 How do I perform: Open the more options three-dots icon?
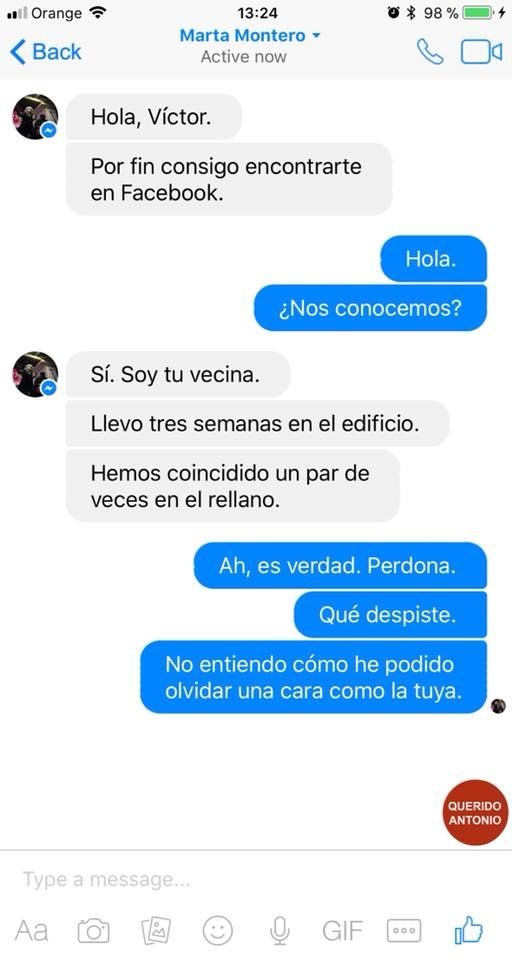tap(404, 931)
